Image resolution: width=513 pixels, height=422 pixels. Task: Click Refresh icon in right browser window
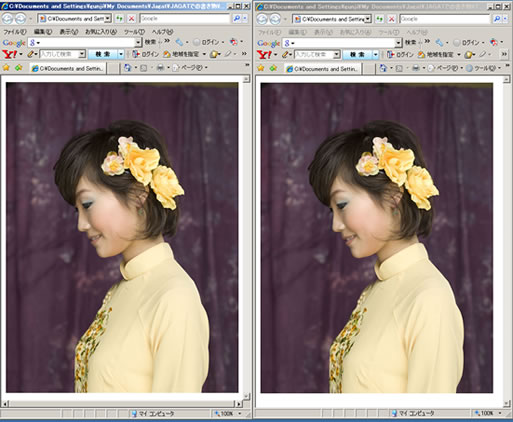coord(379,19)
